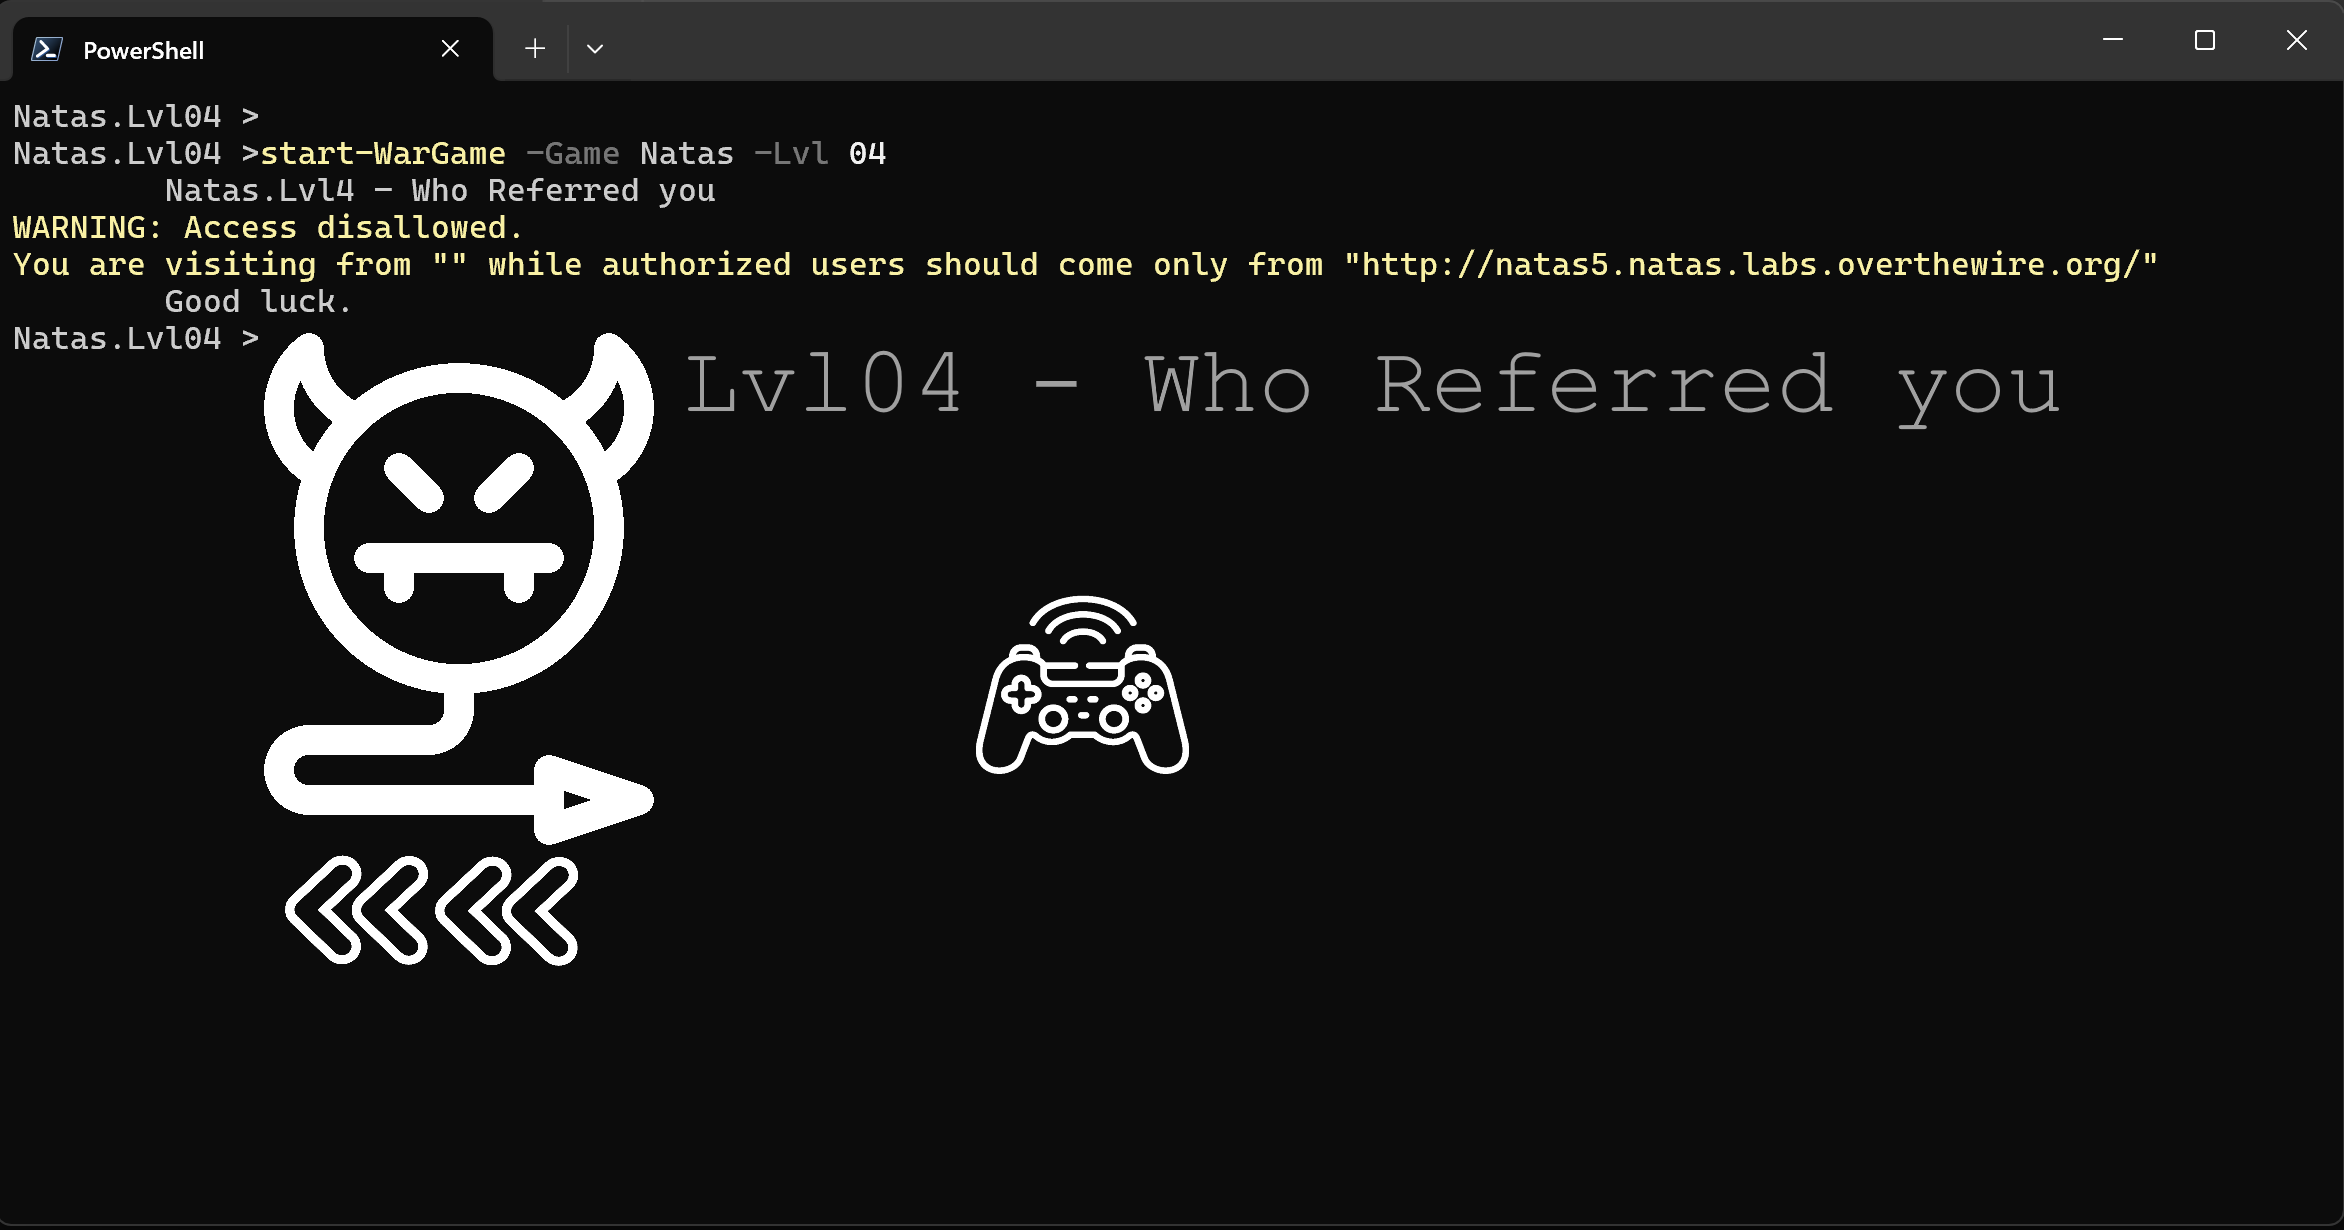The image size is (2344, 1230).
Task: Close the terminal window
Action: 2297,40
